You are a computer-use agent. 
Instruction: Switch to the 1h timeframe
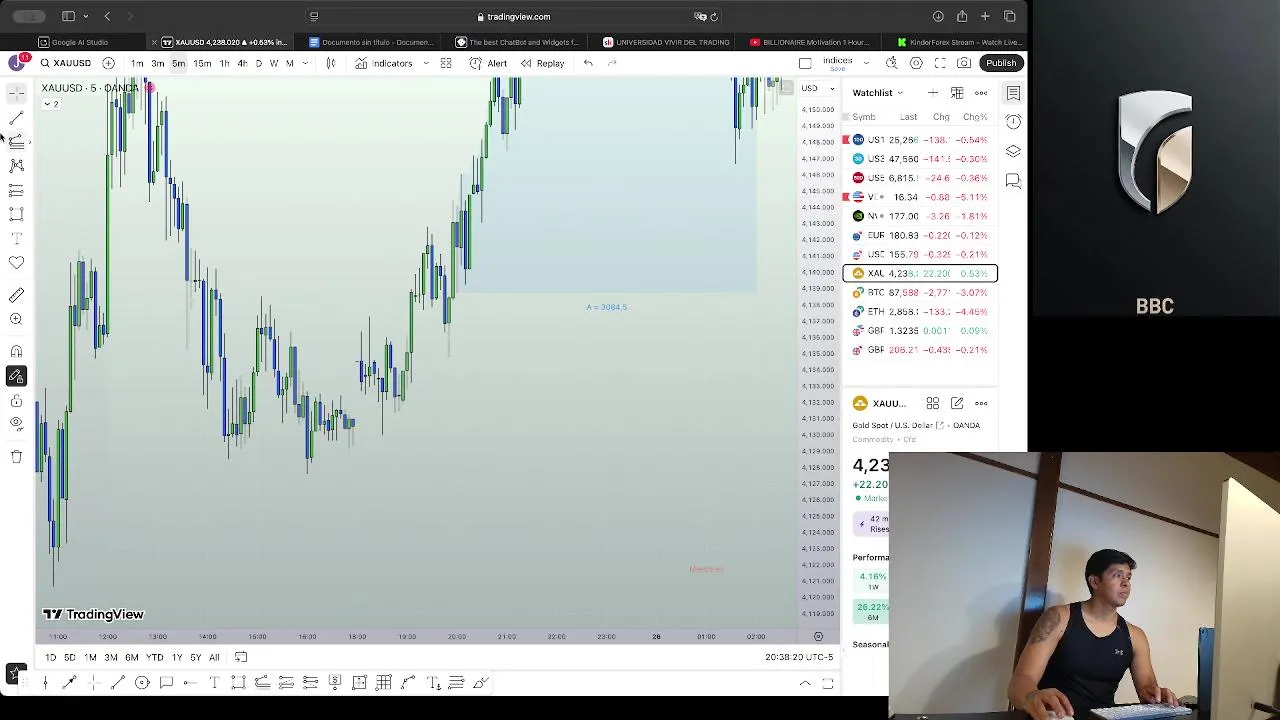point(224,63)
